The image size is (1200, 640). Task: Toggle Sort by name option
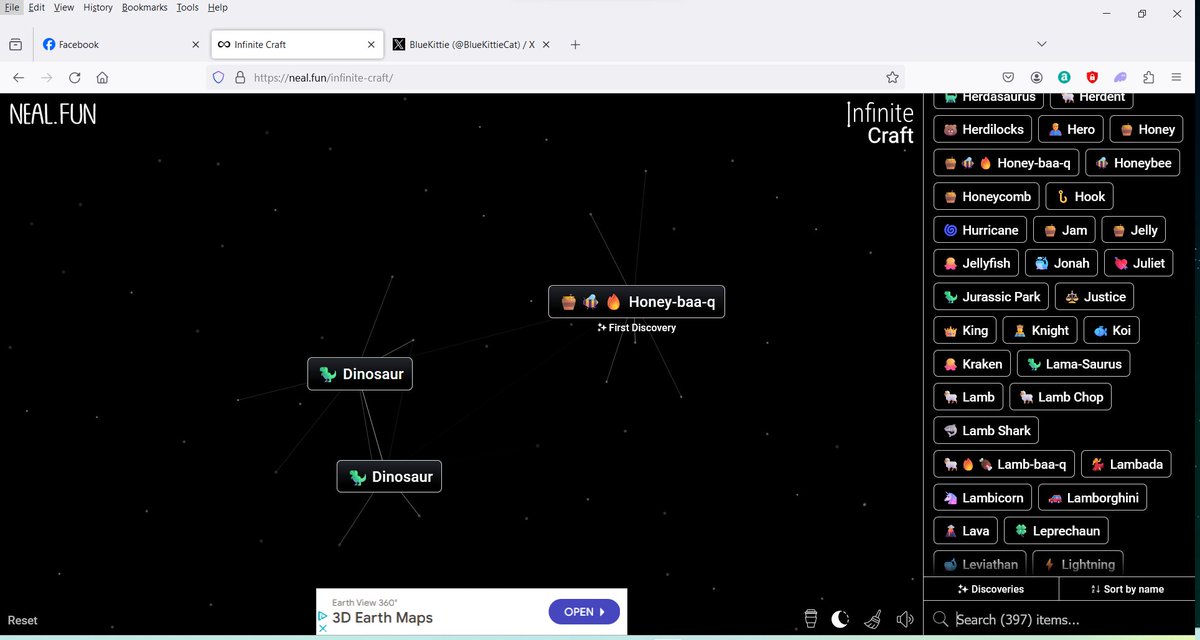(x=1127, y=589)
